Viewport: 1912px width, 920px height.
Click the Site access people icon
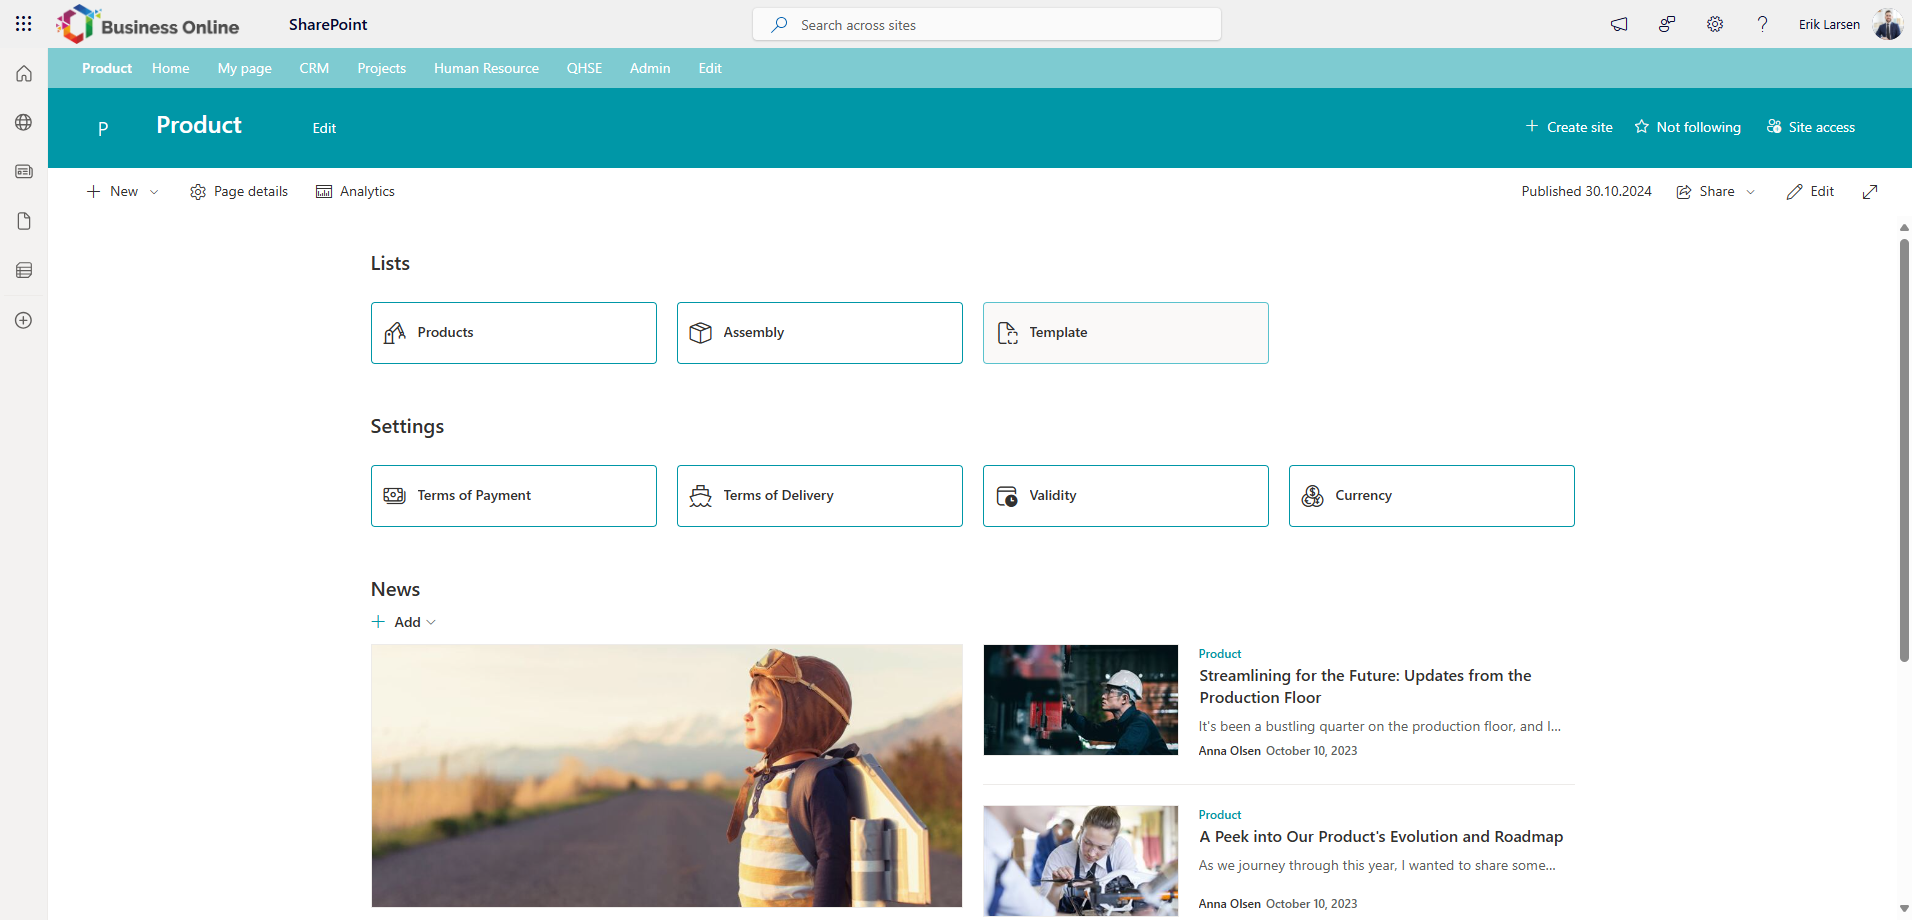point(1774,127)
